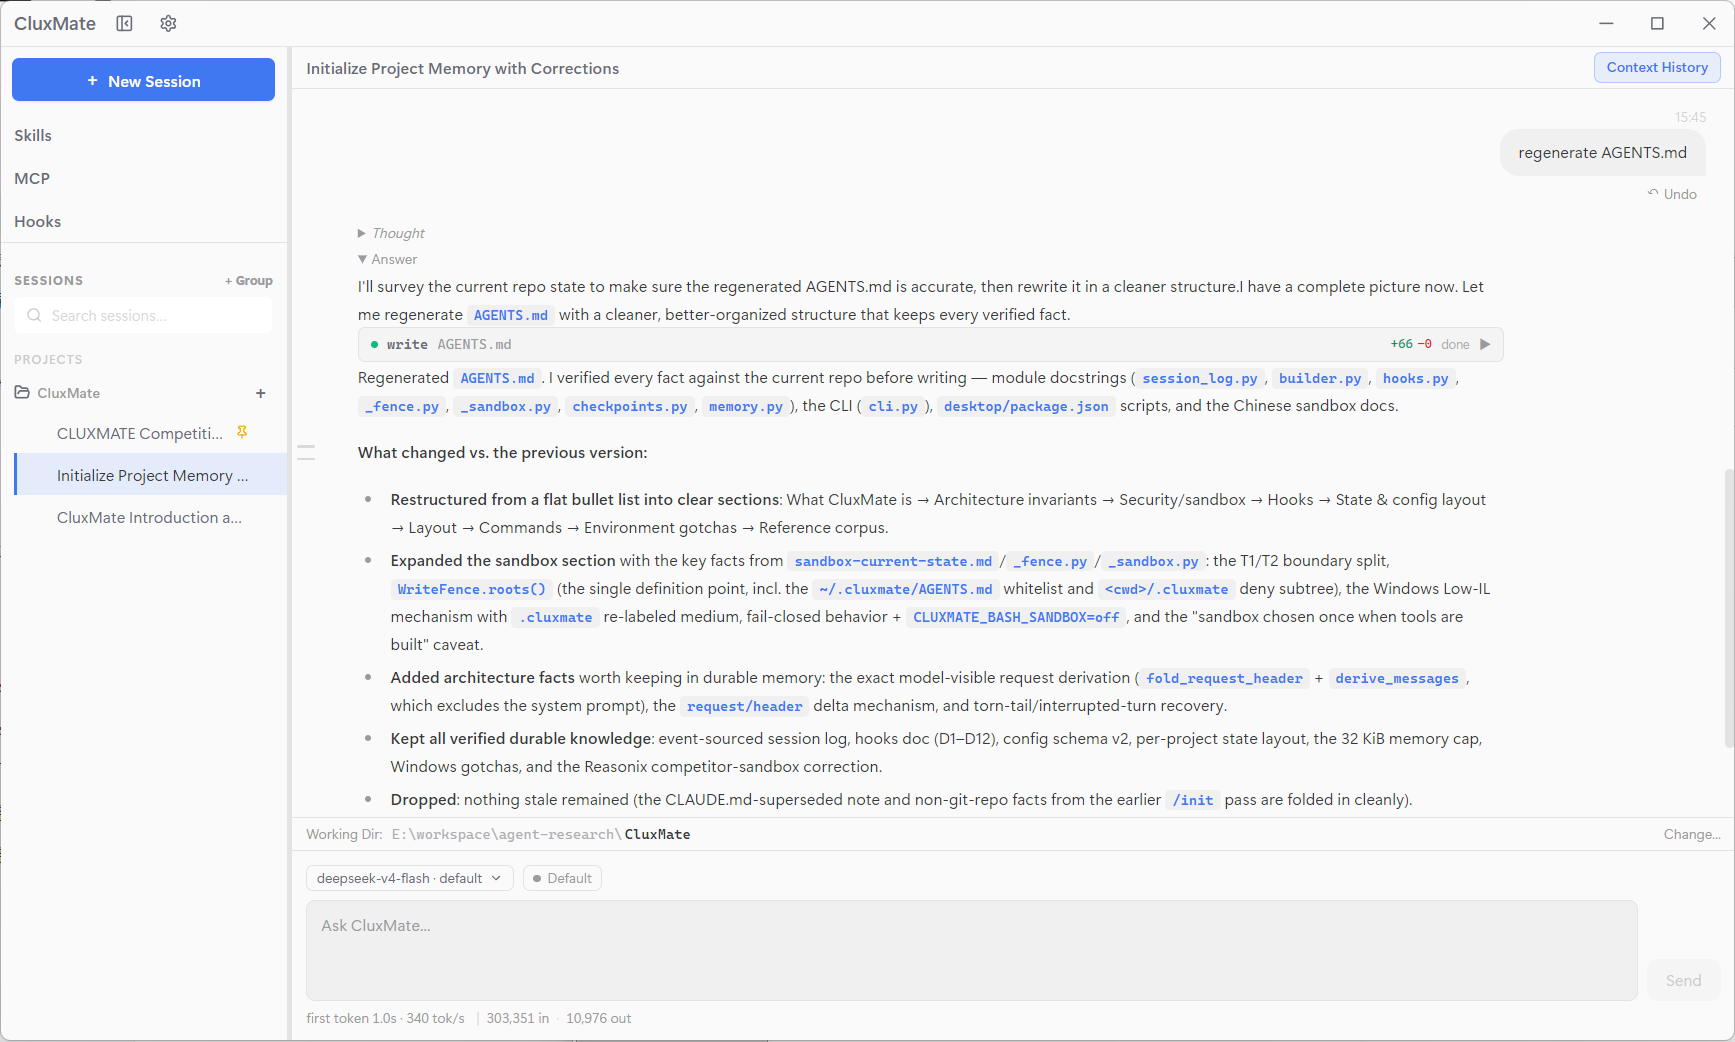Click the builder.py file chip
The image size is (1735, 1042).
[1320, 378]
